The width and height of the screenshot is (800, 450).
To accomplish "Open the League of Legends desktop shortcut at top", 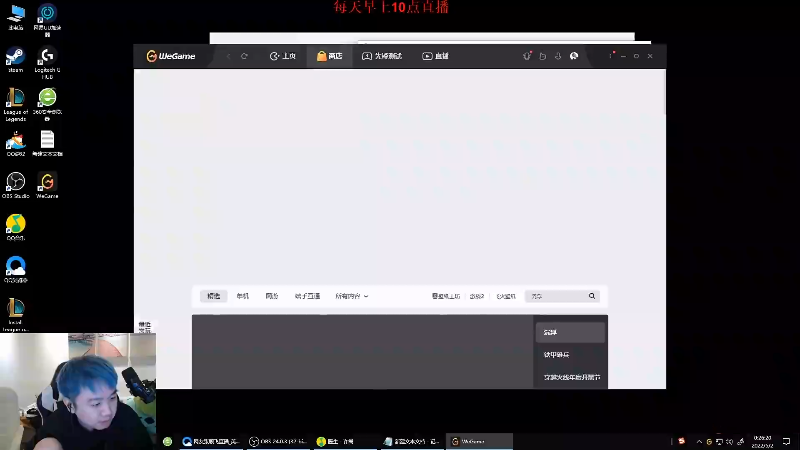I will click(15, 105).
